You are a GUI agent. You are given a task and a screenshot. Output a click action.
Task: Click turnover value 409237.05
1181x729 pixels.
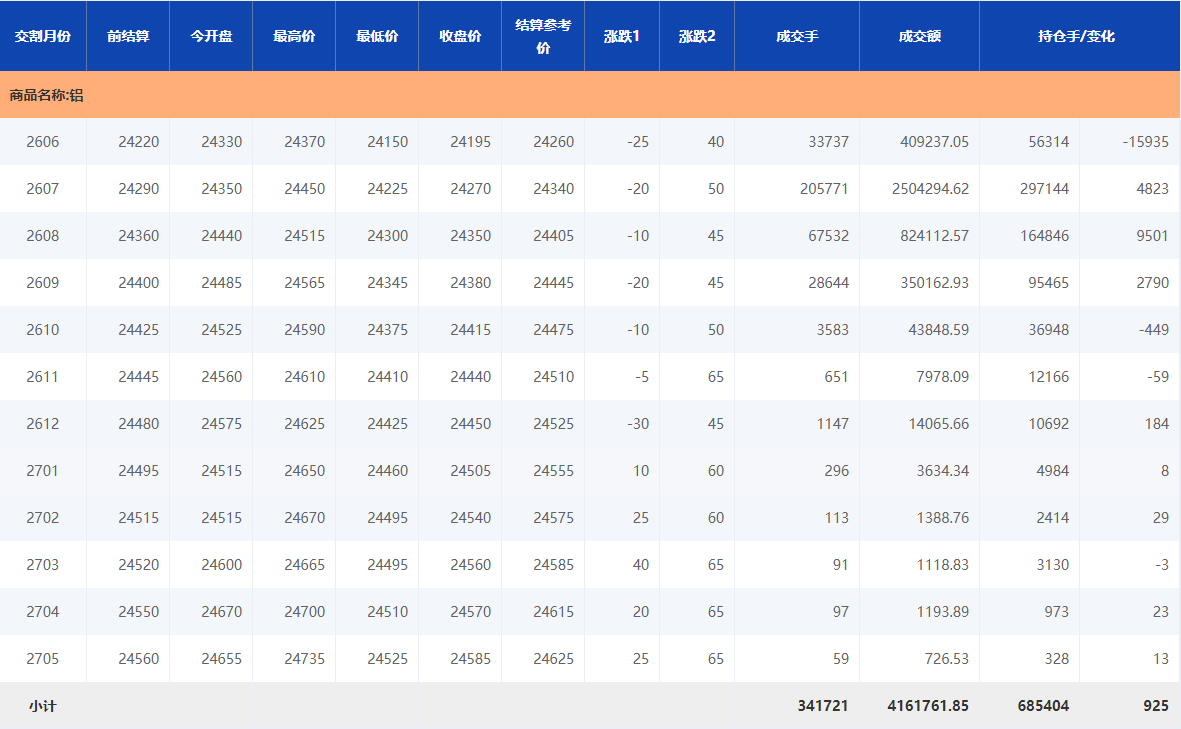934,142
